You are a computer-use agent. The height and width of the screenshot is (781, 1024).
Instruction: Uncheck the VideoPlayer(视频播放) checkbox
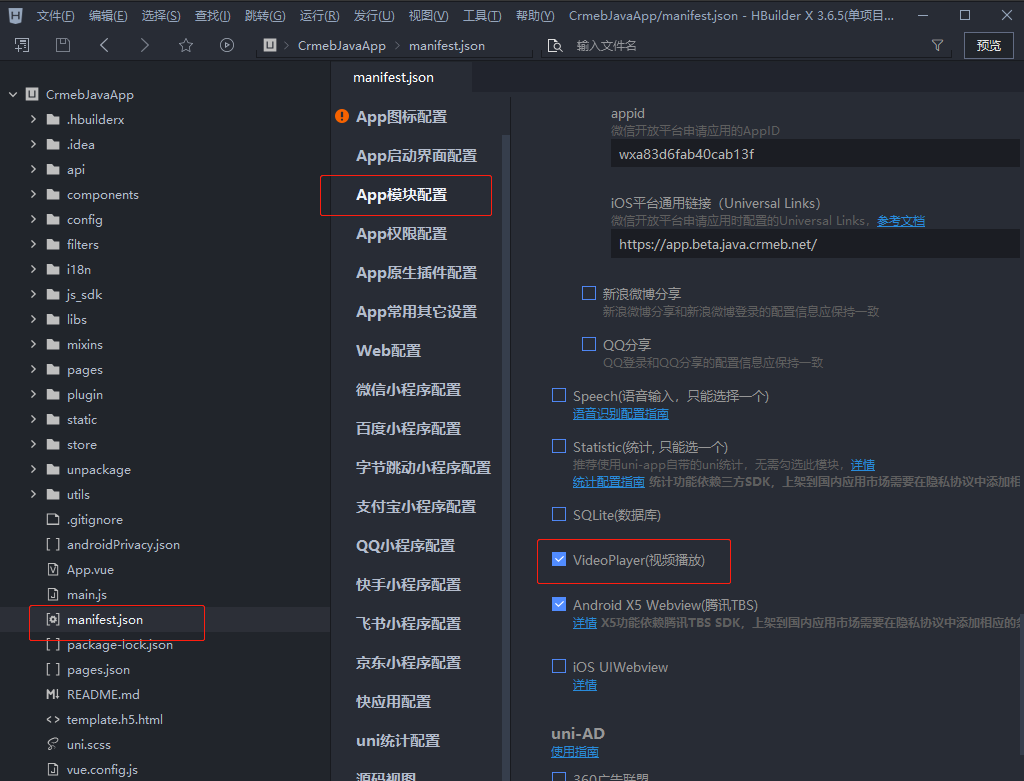coord(559,559)
